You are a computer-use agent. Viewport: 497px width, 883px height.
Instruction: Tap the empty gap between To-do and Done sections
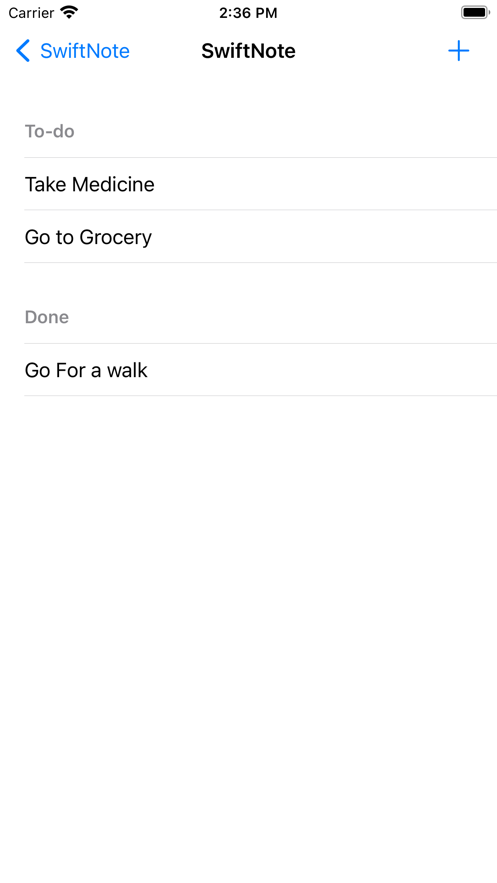[x=248, y=282]
